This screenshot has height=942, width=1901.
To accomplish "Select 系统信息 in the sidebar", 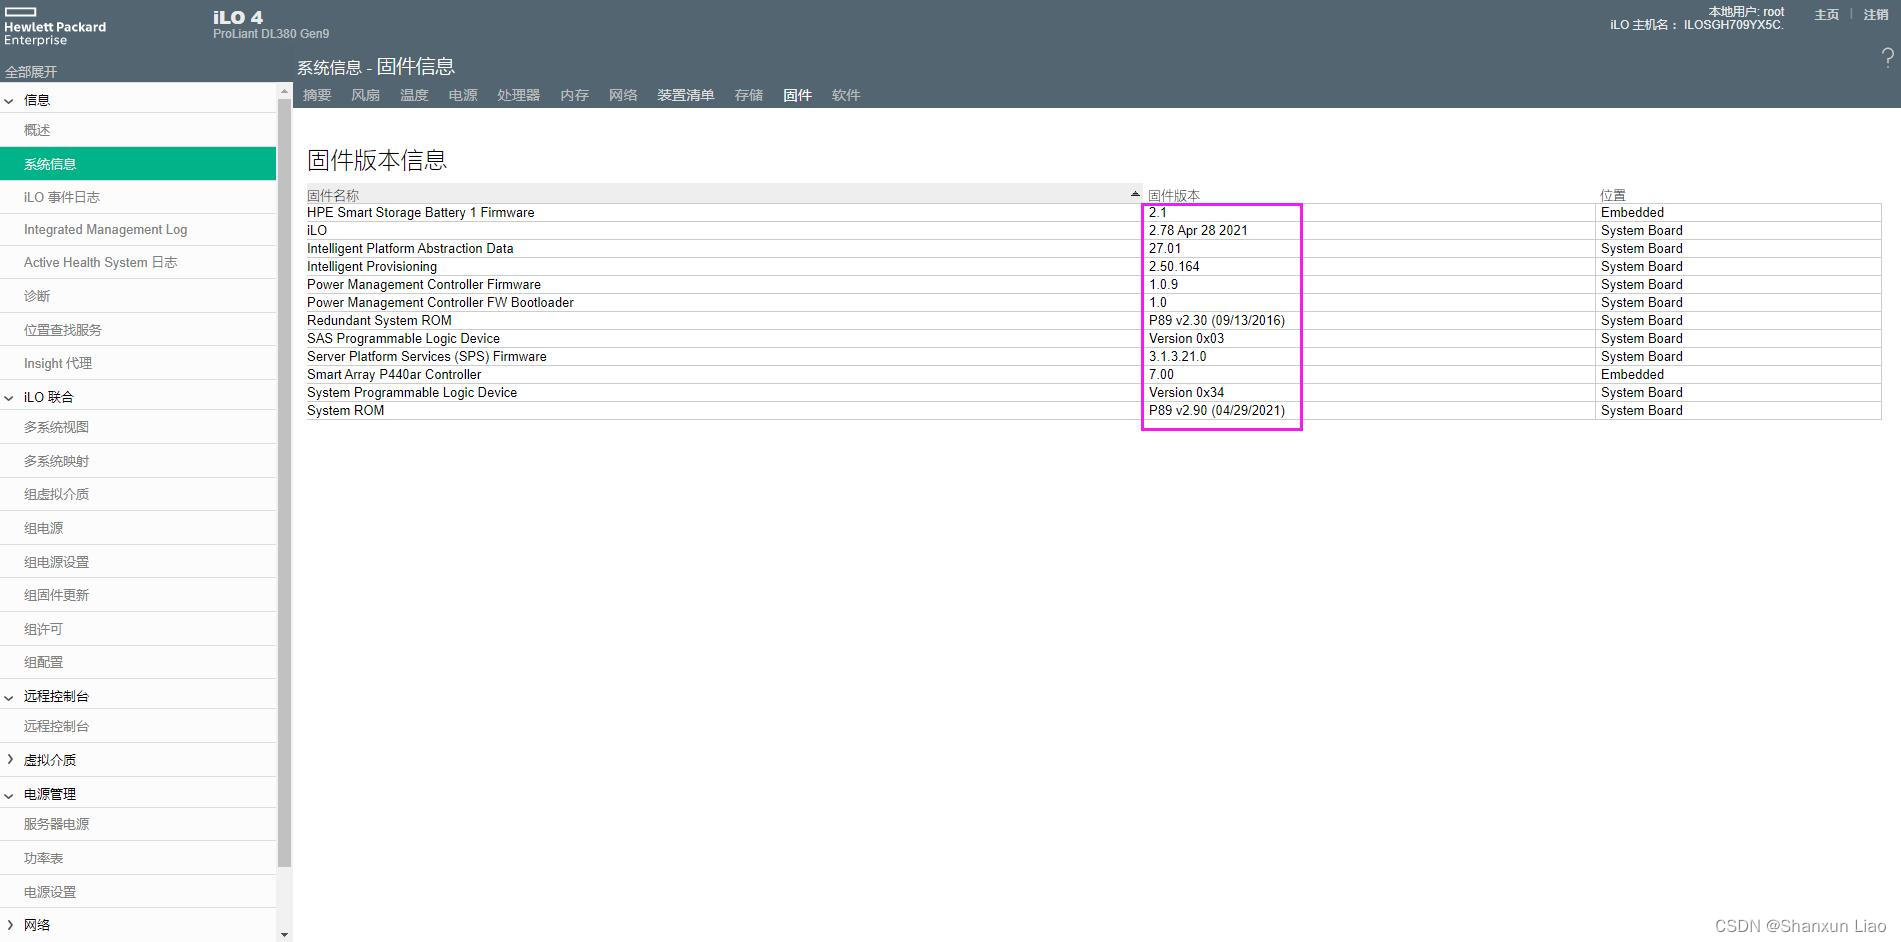I will coord(138,164).
